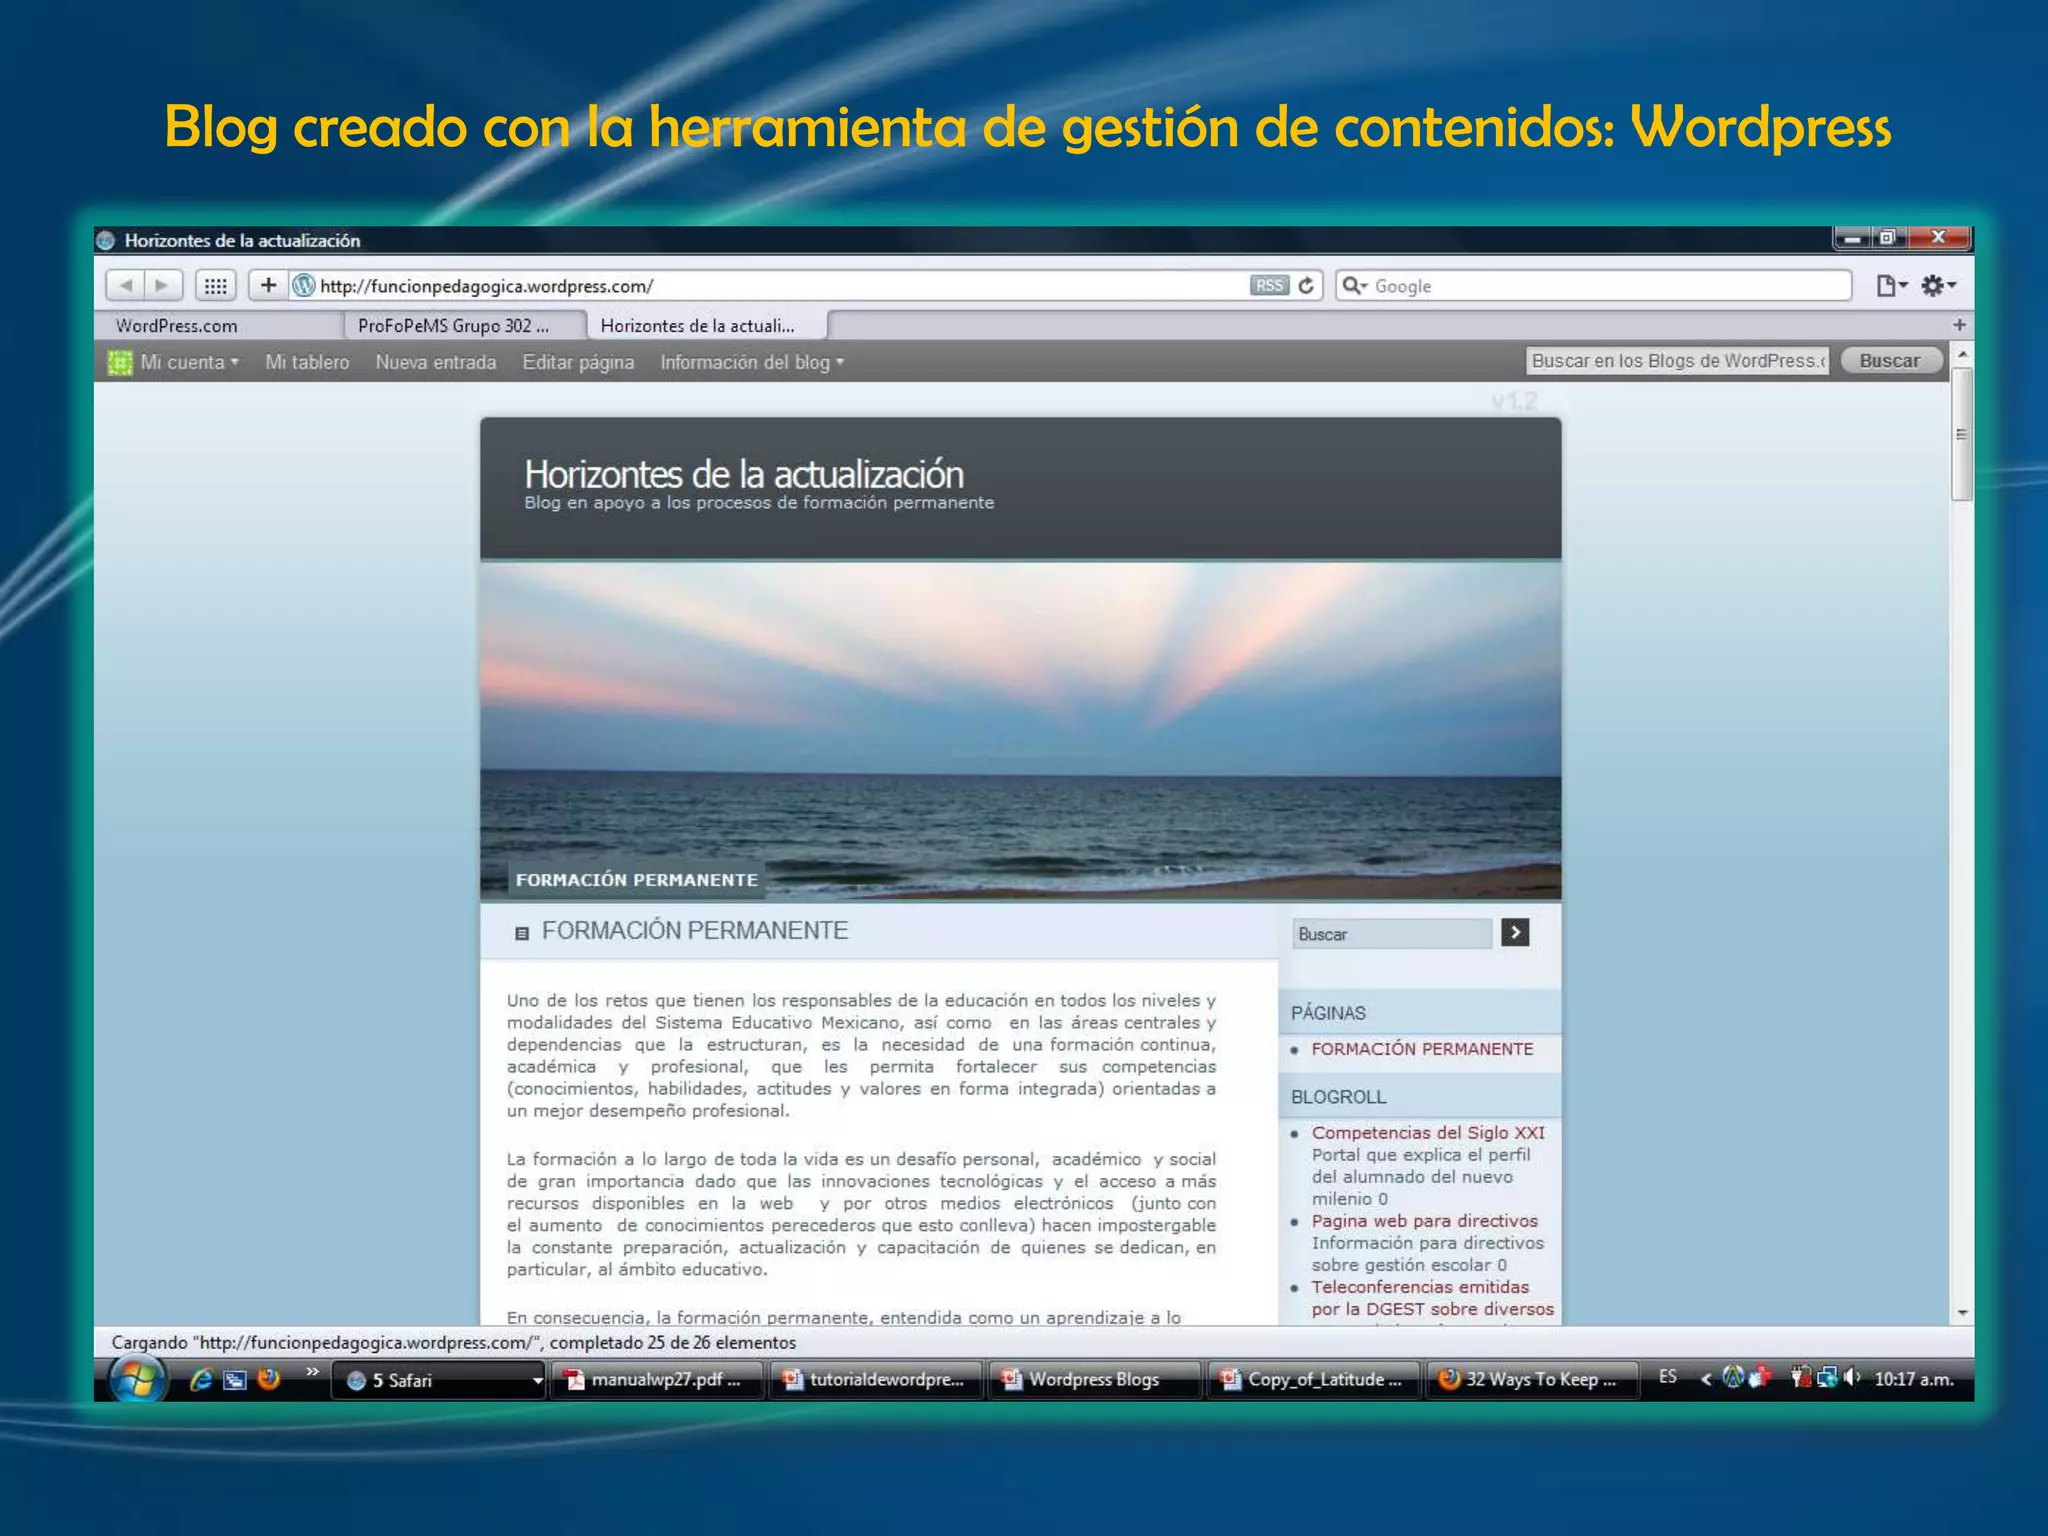The width and height of the screenshot is (2048, 1536).
Task: Click the network tray icon
Action: 1827,1378
